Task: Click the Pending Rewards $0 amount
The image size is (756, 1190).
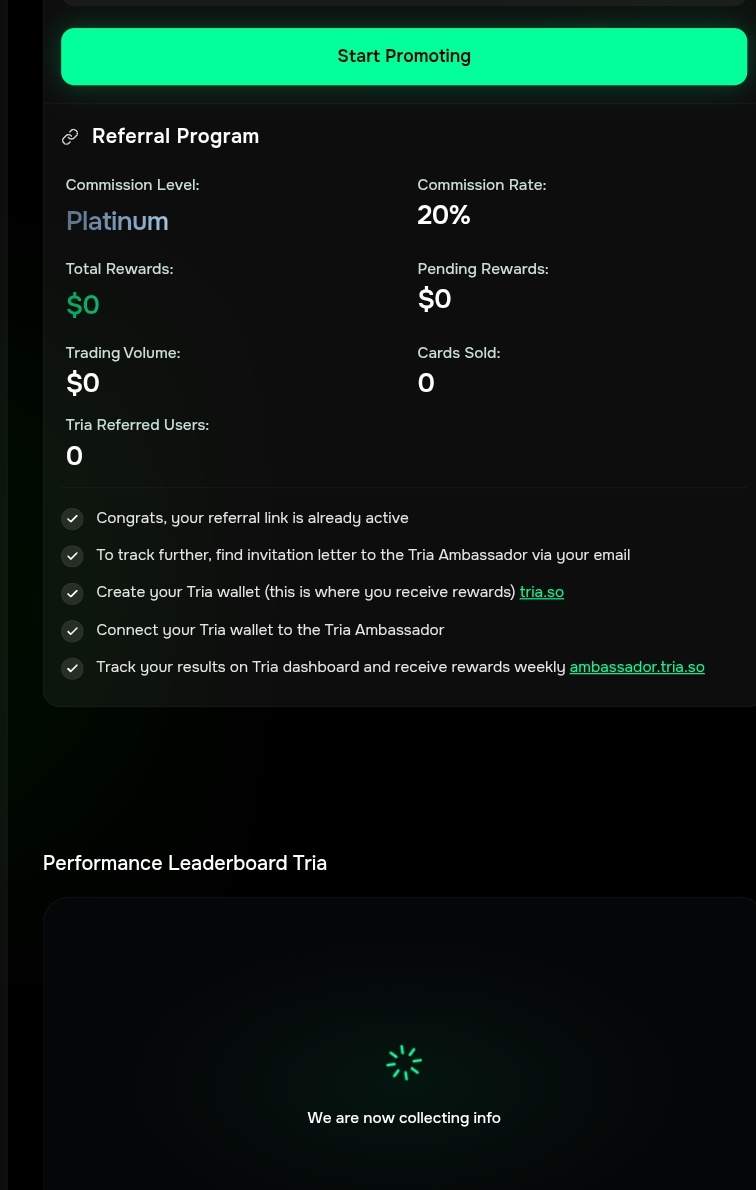Action: coord(435,299)
